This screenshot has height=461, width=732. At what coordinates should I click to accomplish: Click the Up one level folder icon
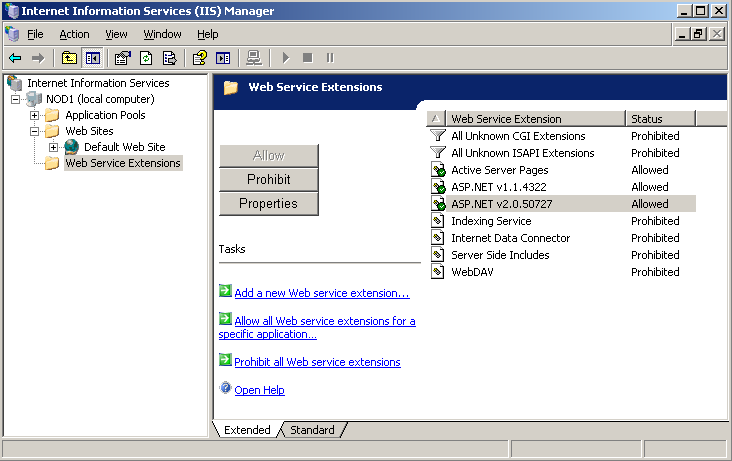click(69, 58)
